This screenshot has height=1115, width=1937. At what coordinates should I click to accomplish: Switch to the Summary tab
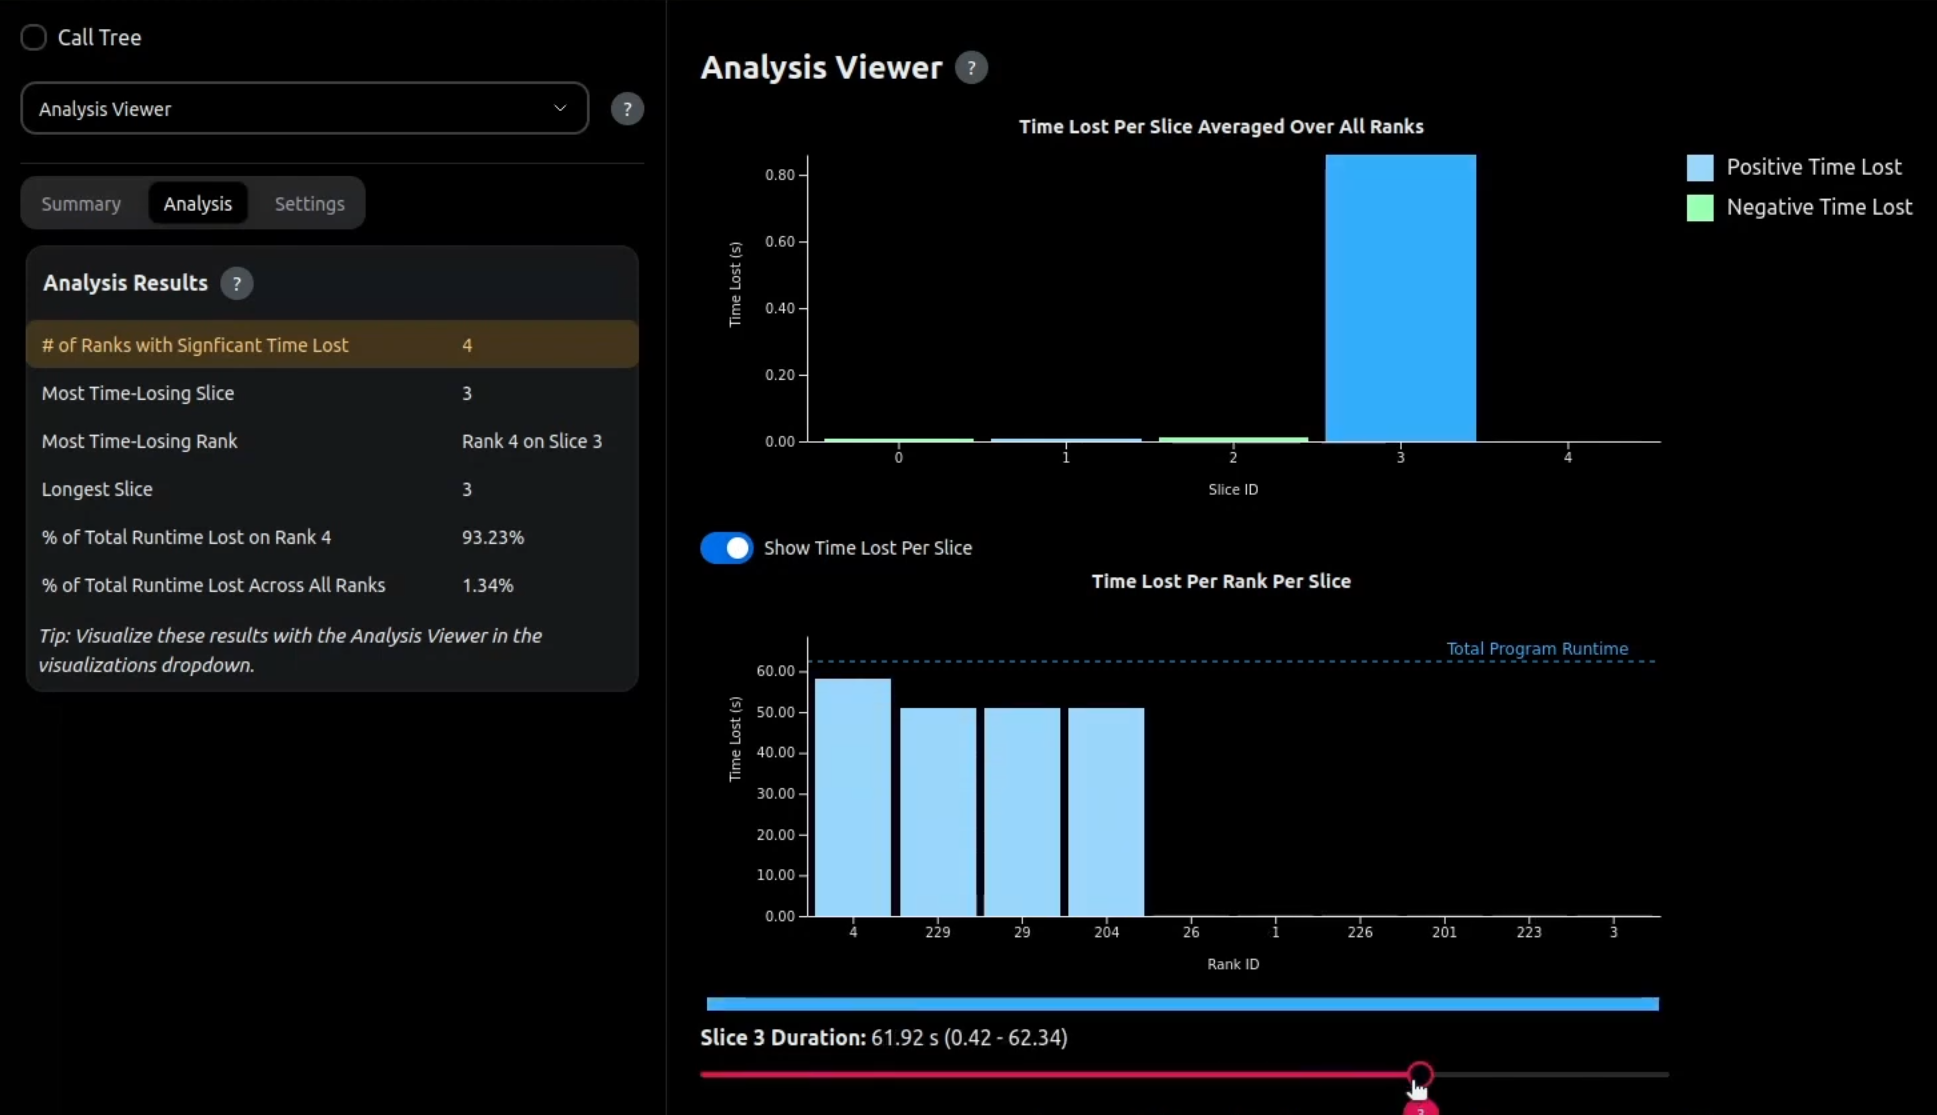[x=81, y=203]
